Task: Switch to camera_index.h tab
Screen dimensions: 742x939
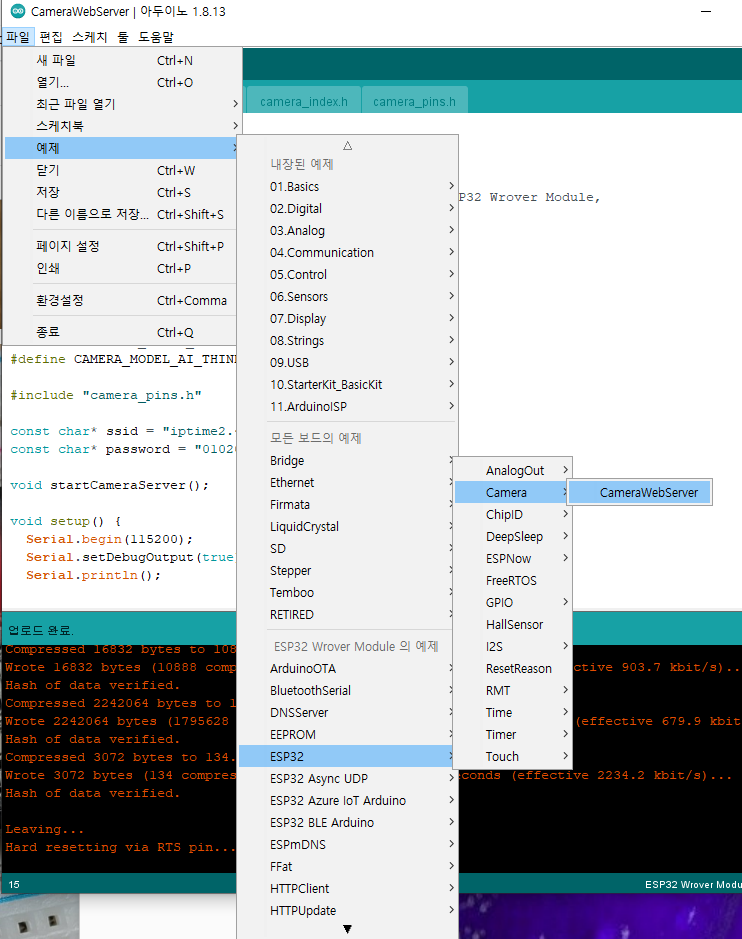Action: tap(304, 101)
